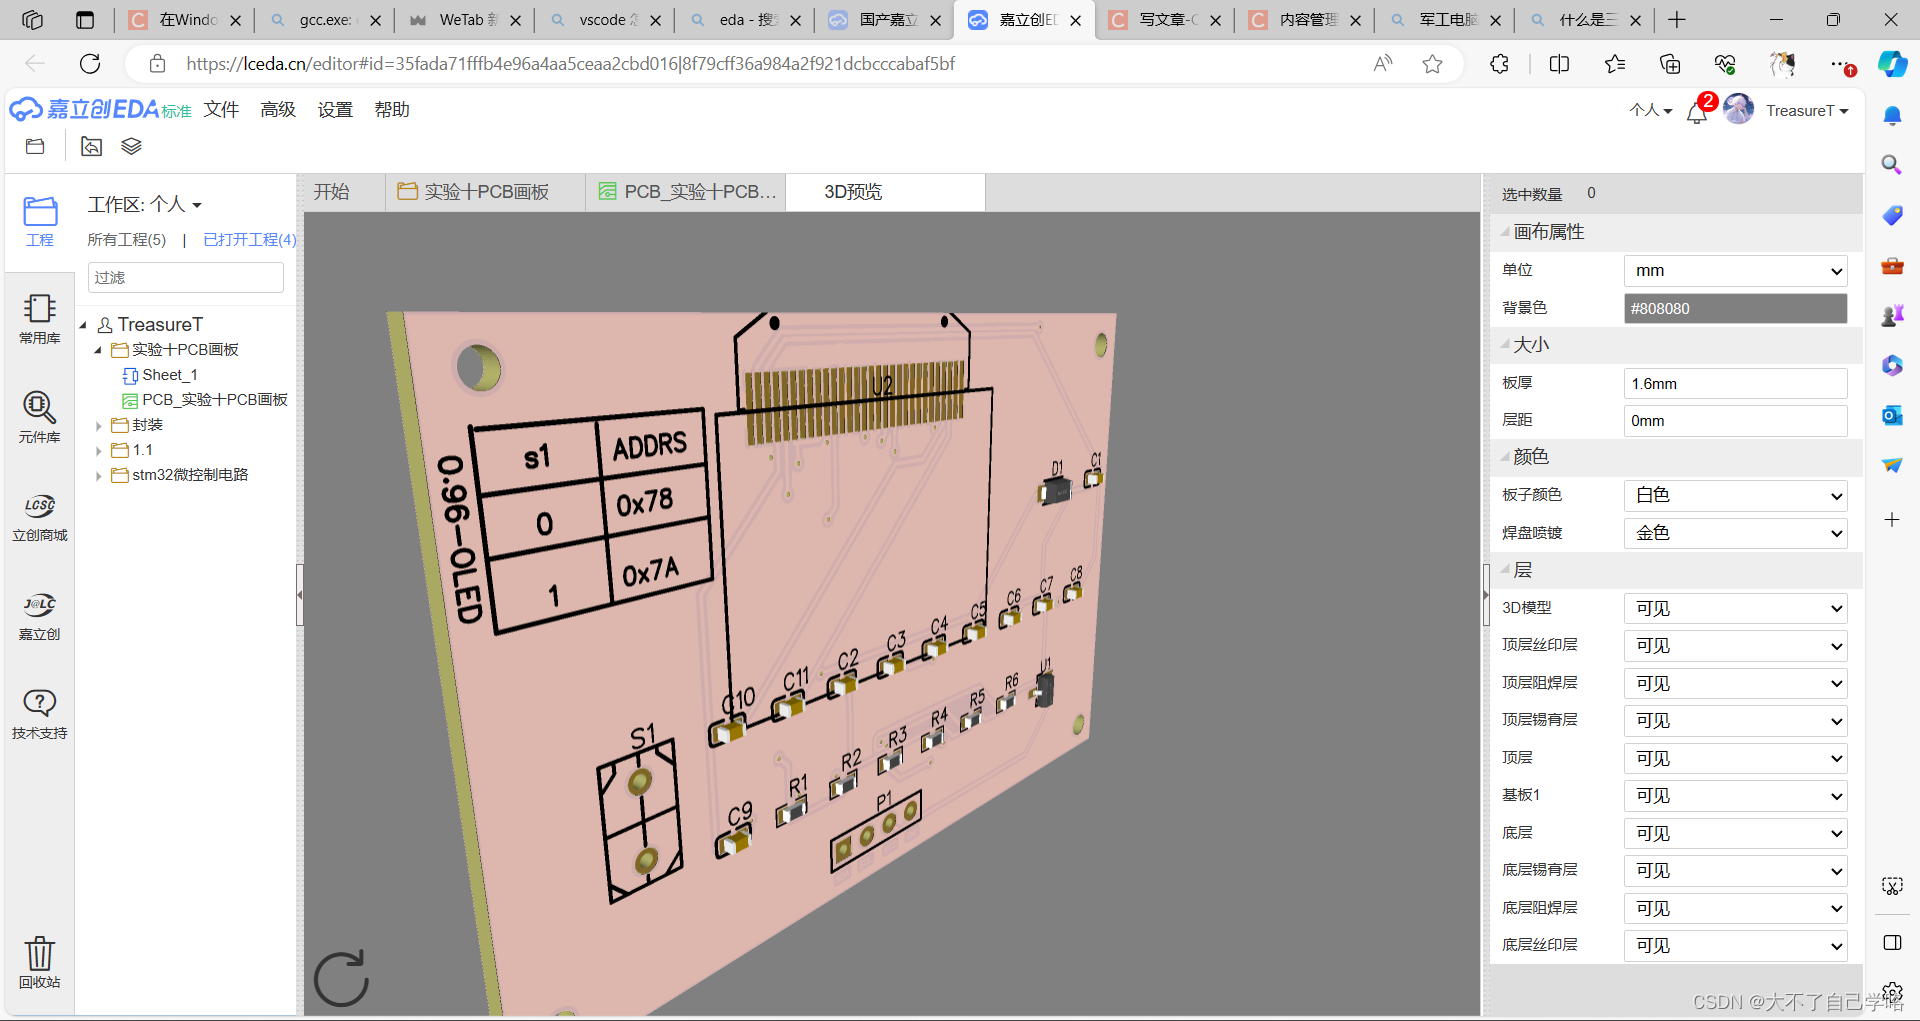
Task: Click the 过滤 filter input box
Action: coord(186,278)
